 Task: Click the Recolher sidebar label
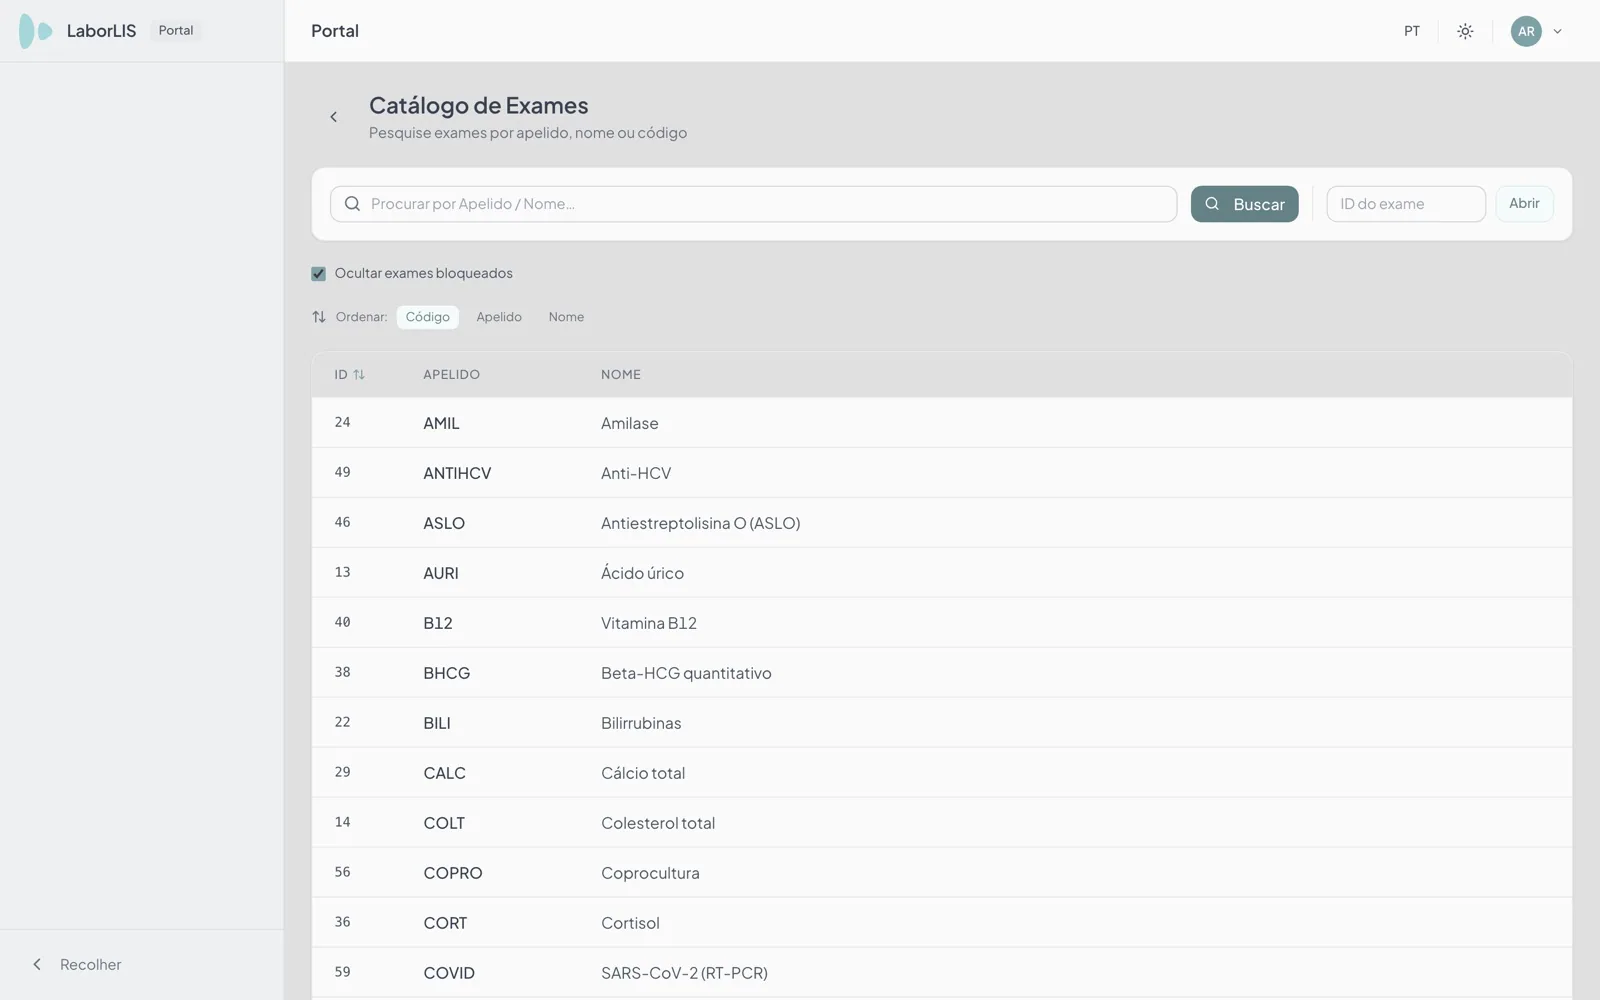point(91,965)
